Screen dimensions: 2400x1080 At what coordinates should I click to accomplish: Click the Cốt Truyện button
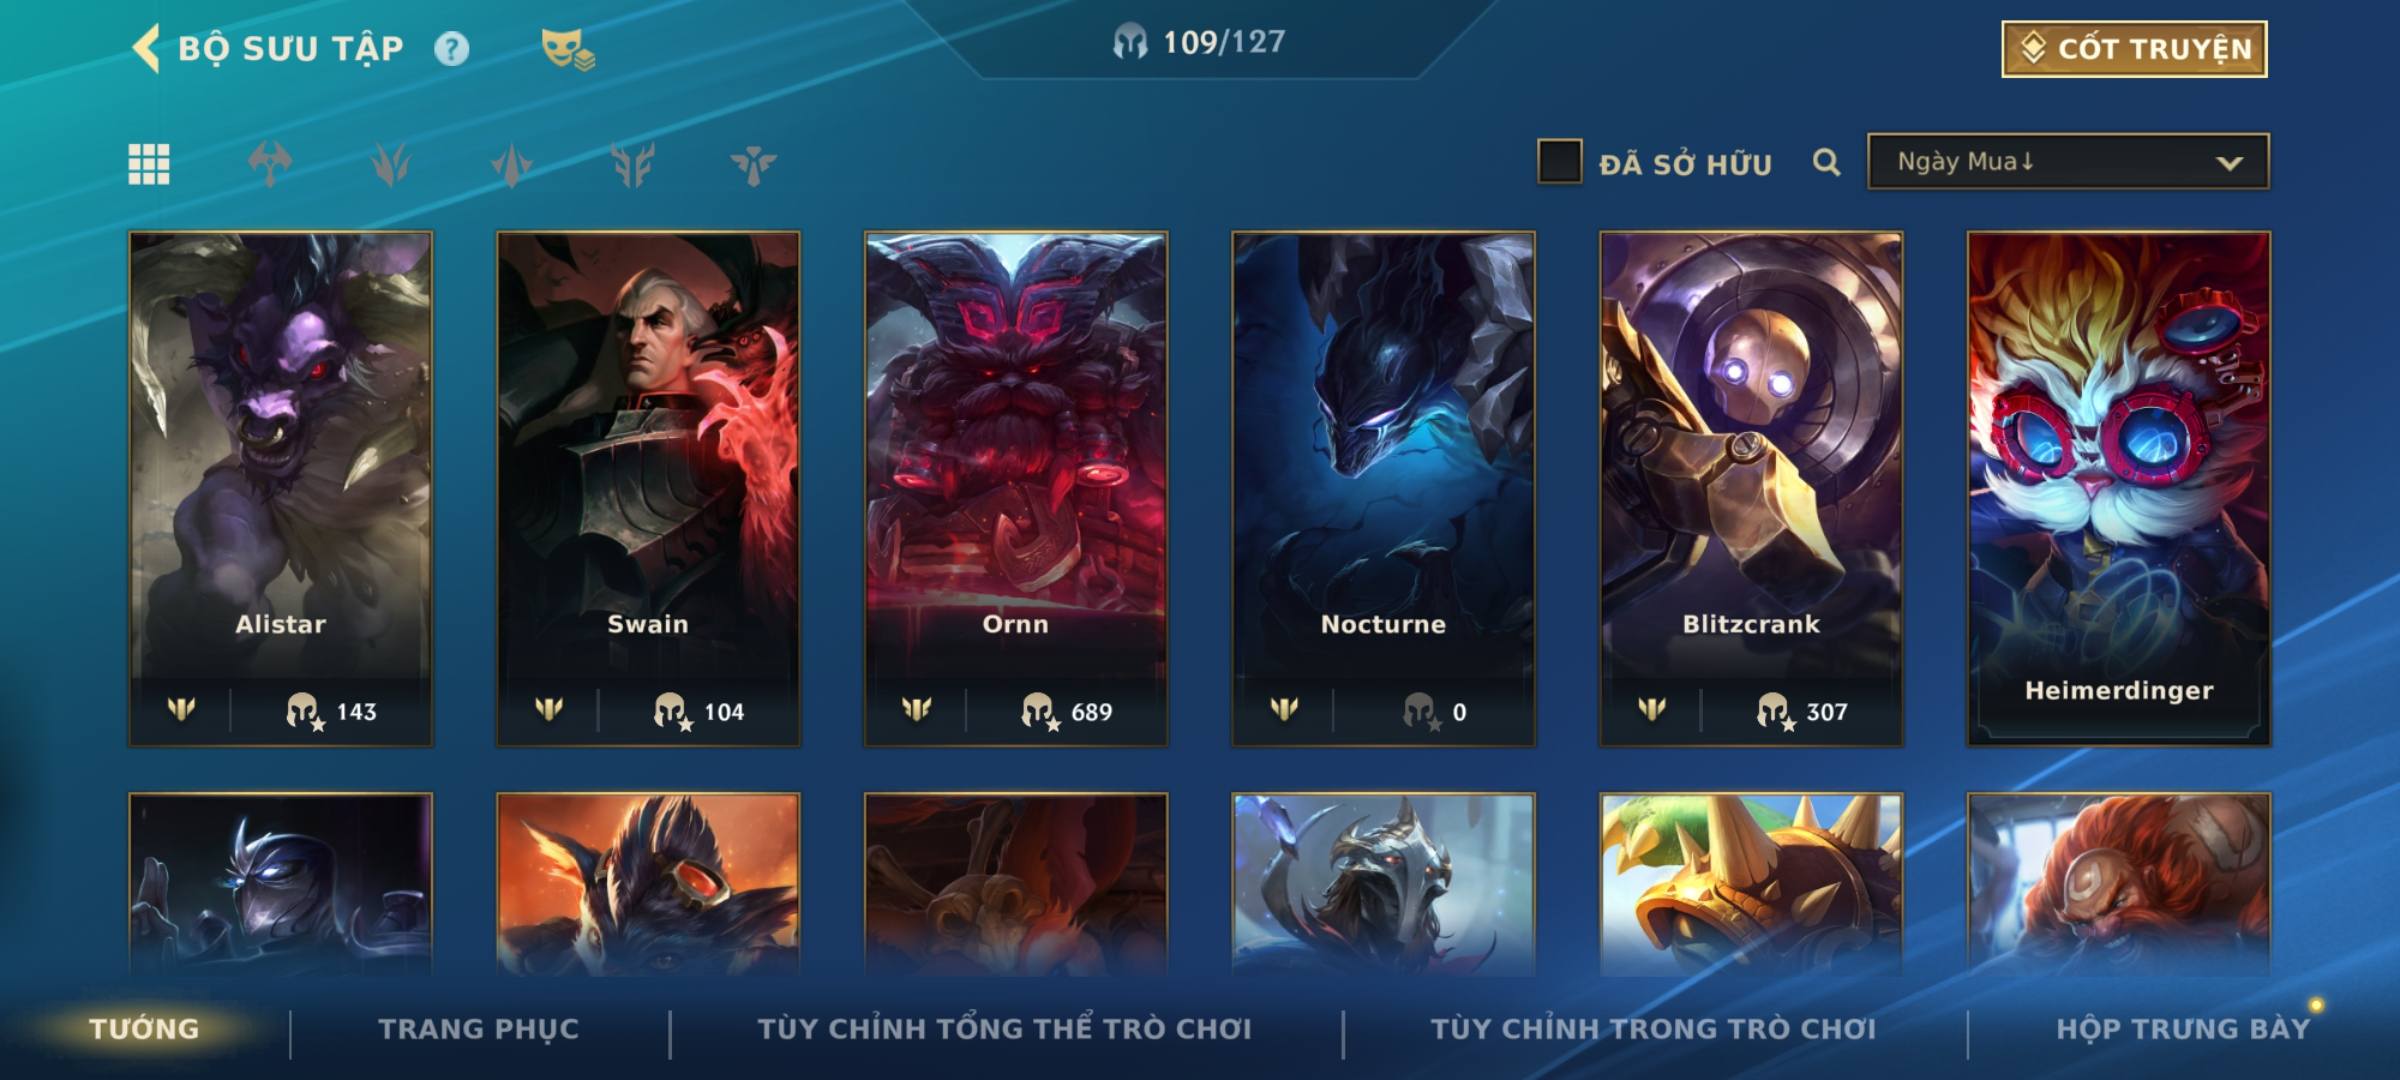tap(2134, 48)
